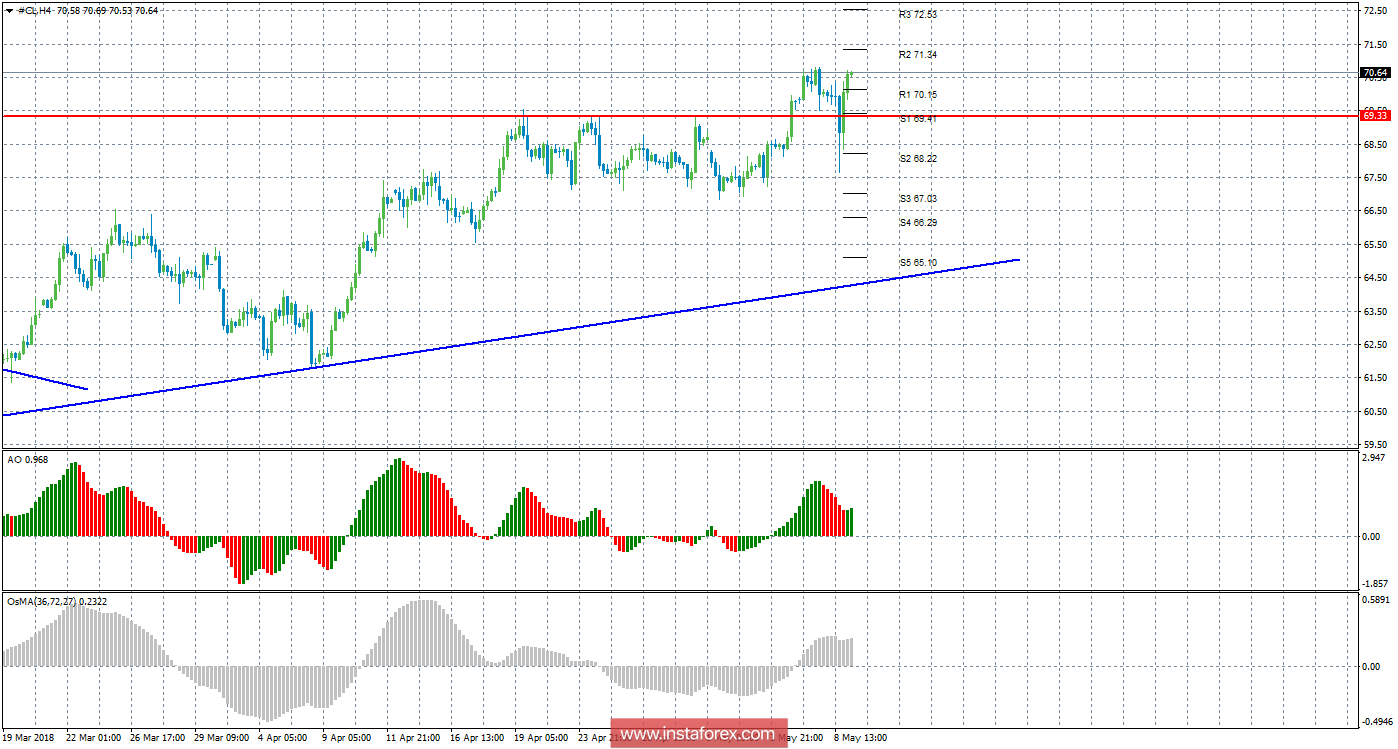Click the AO scale value 2.947

click(1376, 457)
